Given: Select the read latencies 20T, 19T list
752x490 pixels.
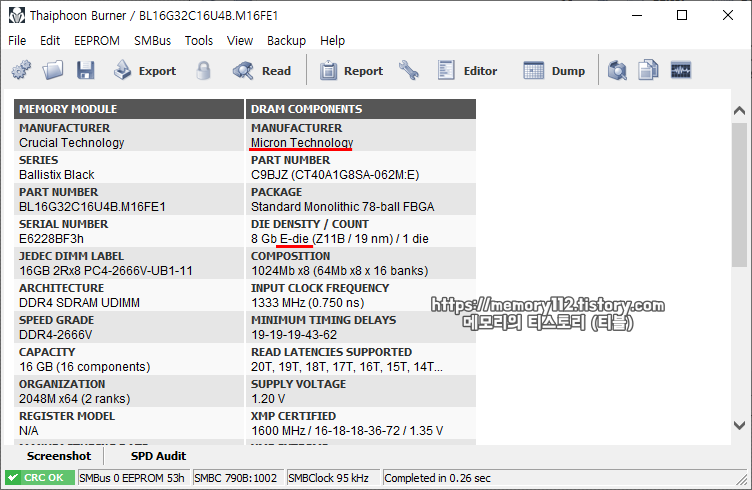Looking at the screenshot, I should (x=347, y=367).
